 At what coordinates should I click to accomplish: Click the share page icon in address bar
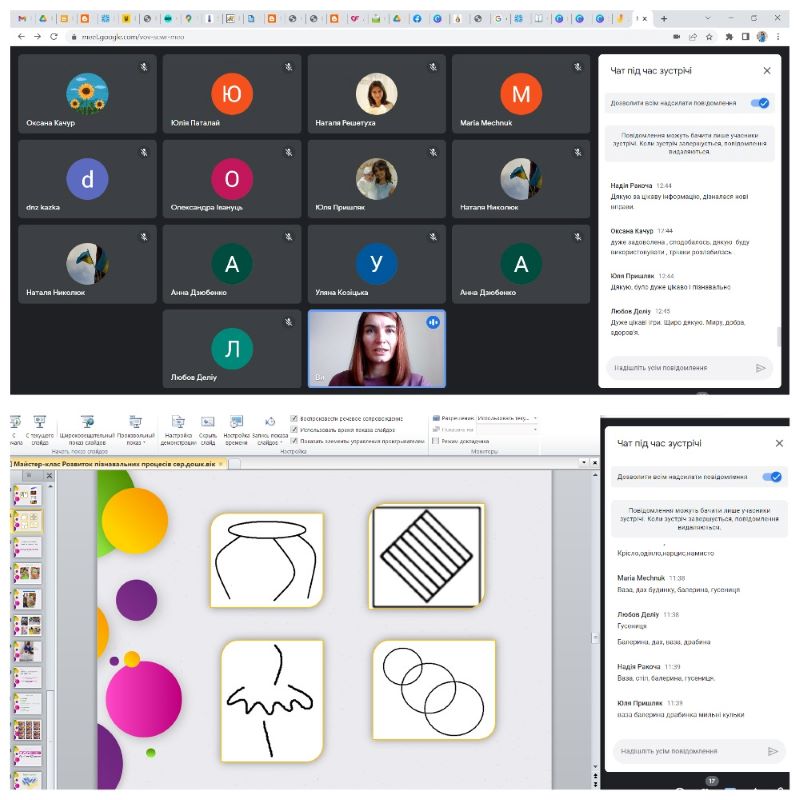693,37
